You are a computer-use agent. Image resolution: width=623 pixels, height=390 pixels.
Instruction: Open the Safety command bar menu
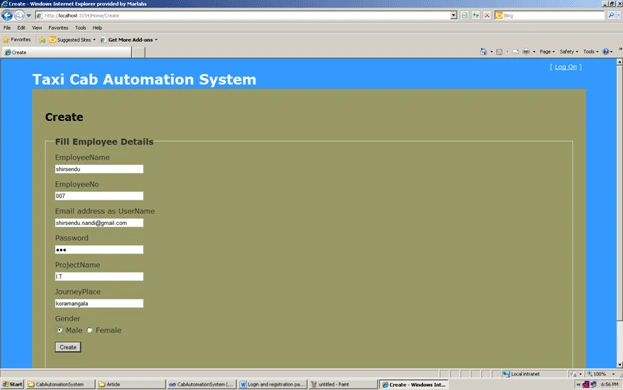pyautogui.click(x=569, y=52)
